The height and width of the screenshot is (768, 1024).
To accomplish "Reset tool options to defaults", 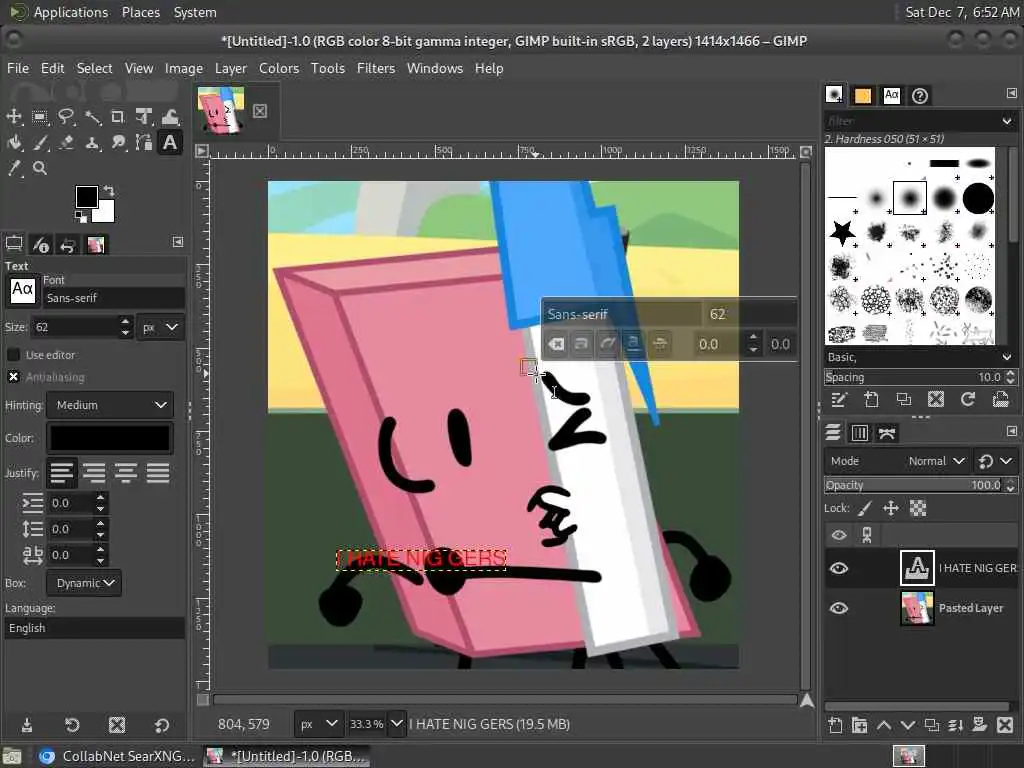I will tap(161, 725).
